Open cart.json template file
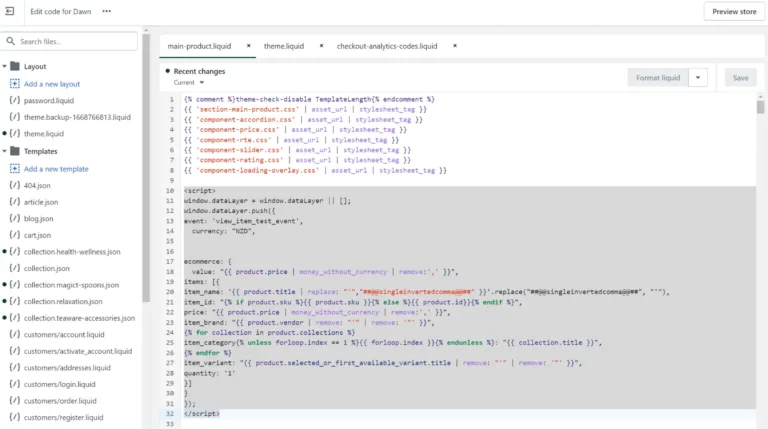This screenshot has height=429, width=768. coord(37,236)
